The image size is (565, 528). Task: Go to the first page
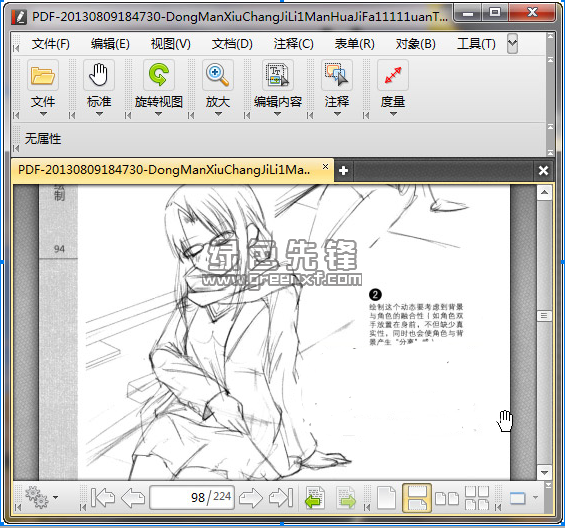(103, 498)
